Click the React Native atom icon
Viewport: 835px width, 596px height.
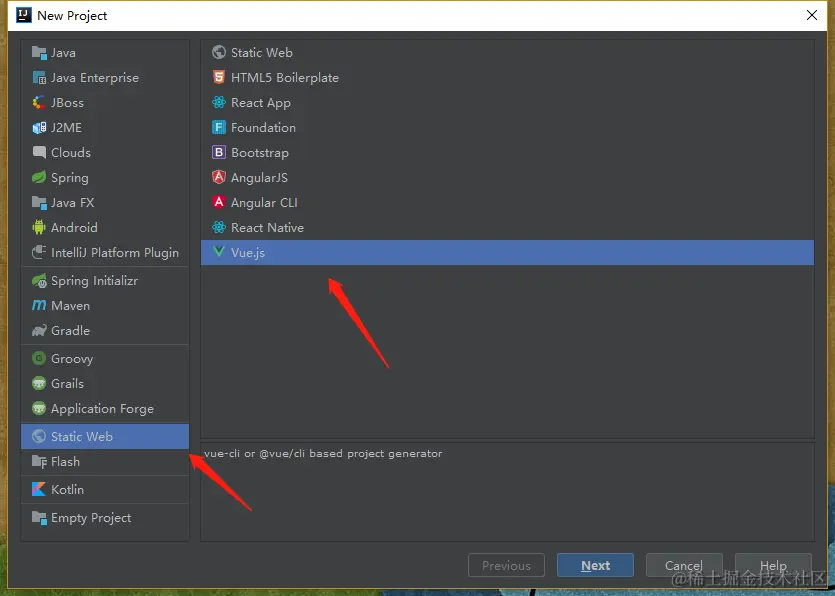[219, 227]
